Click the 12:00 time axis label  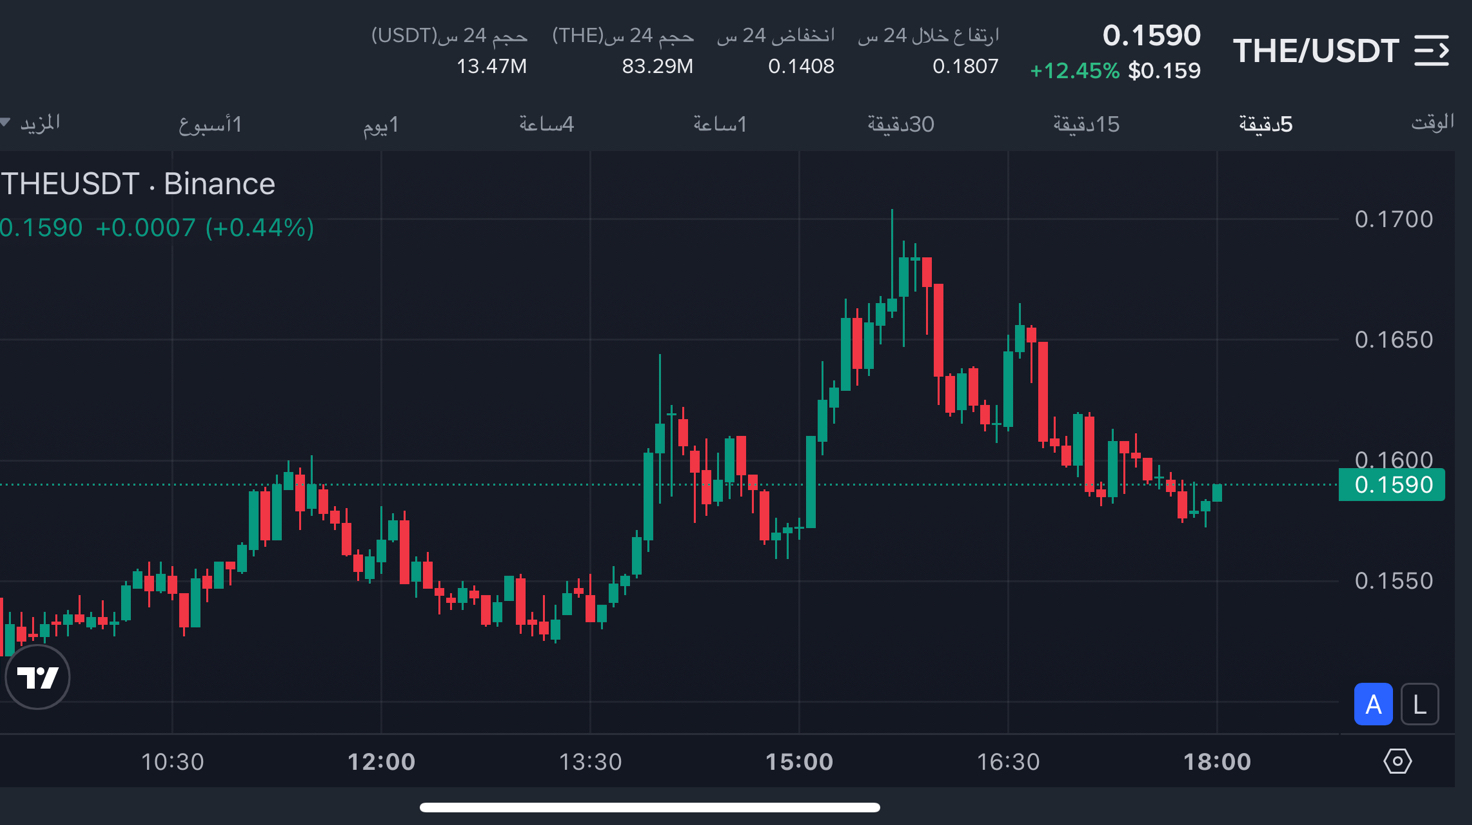coord(381,762)
